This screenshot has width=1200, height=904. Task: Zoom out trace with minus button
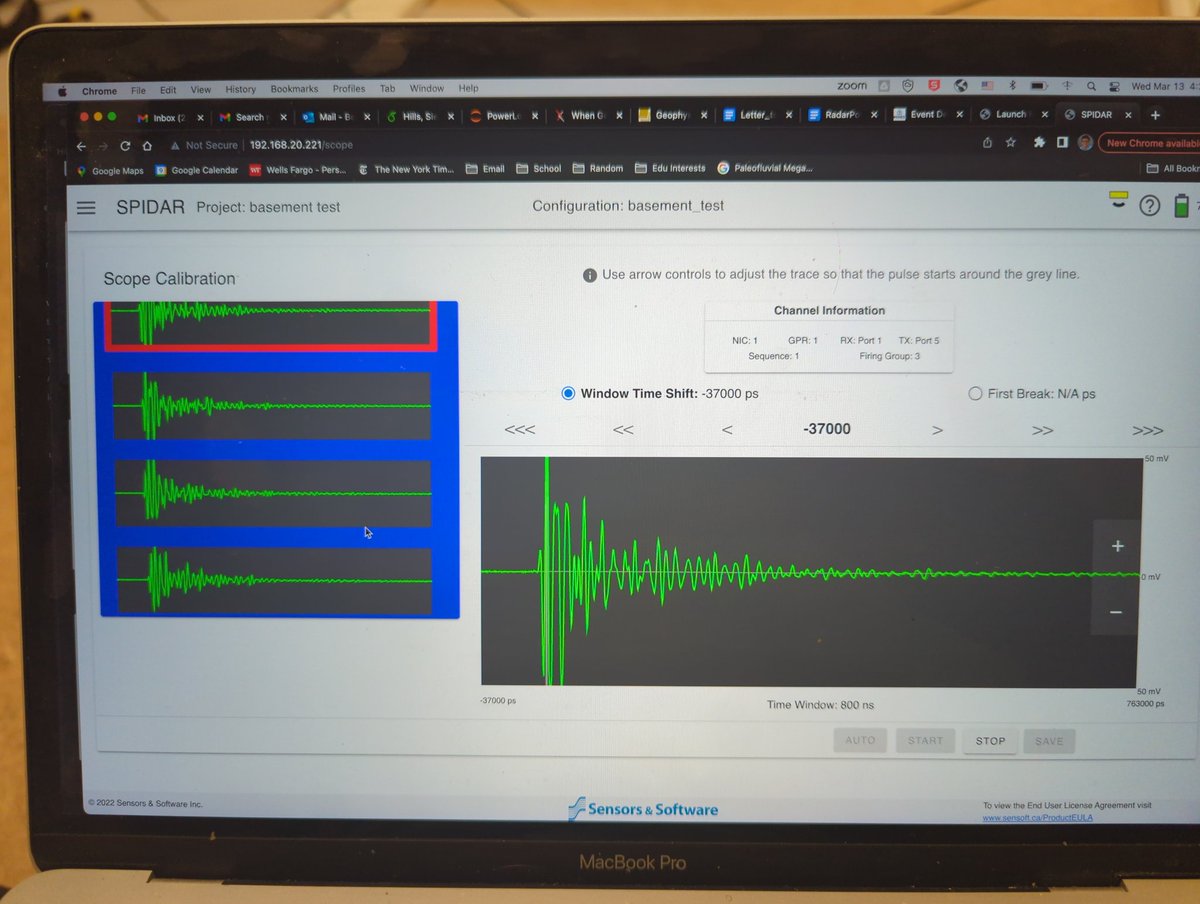tap(1116, 612)
